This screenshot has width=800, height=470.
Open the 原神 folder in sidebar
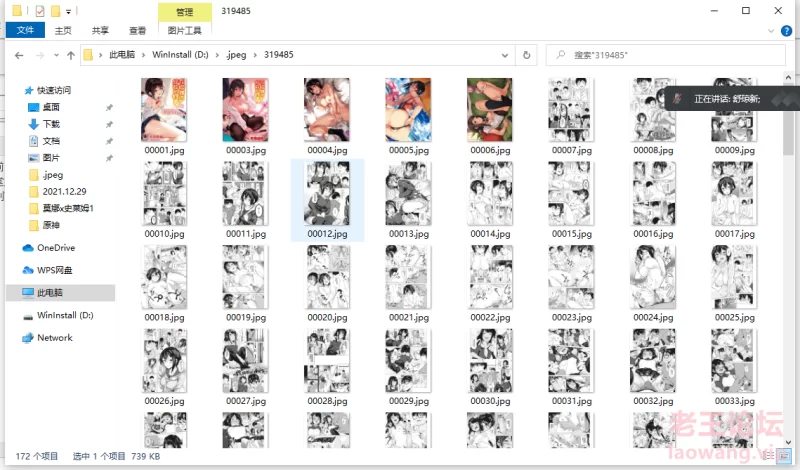(51, 225)
